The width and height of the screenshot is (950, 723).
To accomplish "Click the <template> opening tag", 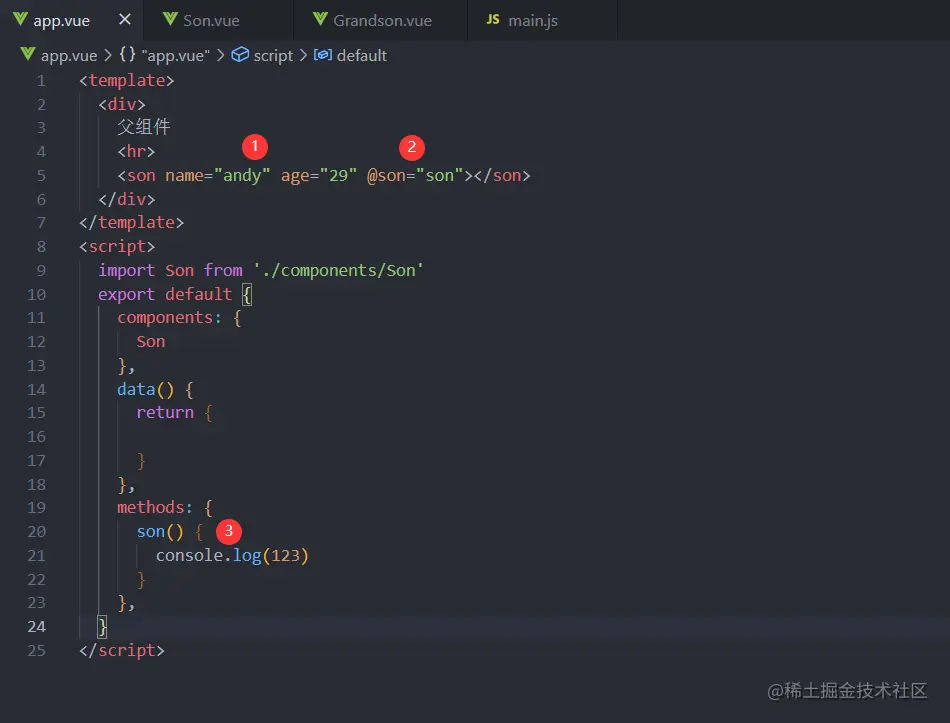I will 127,81.
